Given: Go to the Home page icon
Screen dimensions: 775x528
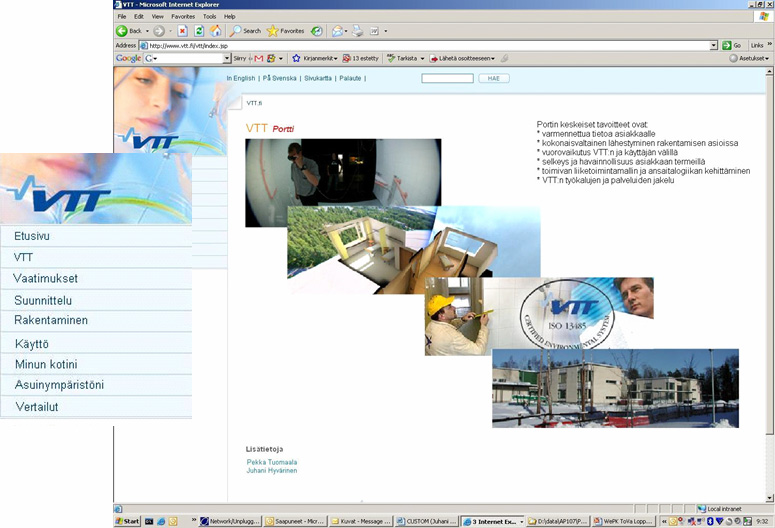Looking at the screenshot, I should [x=215, y=31].
